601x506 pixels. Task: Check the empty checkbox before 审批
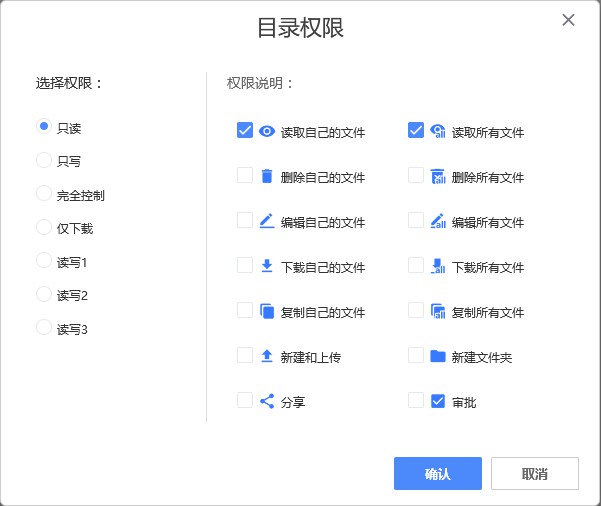[x=416, y=400]
